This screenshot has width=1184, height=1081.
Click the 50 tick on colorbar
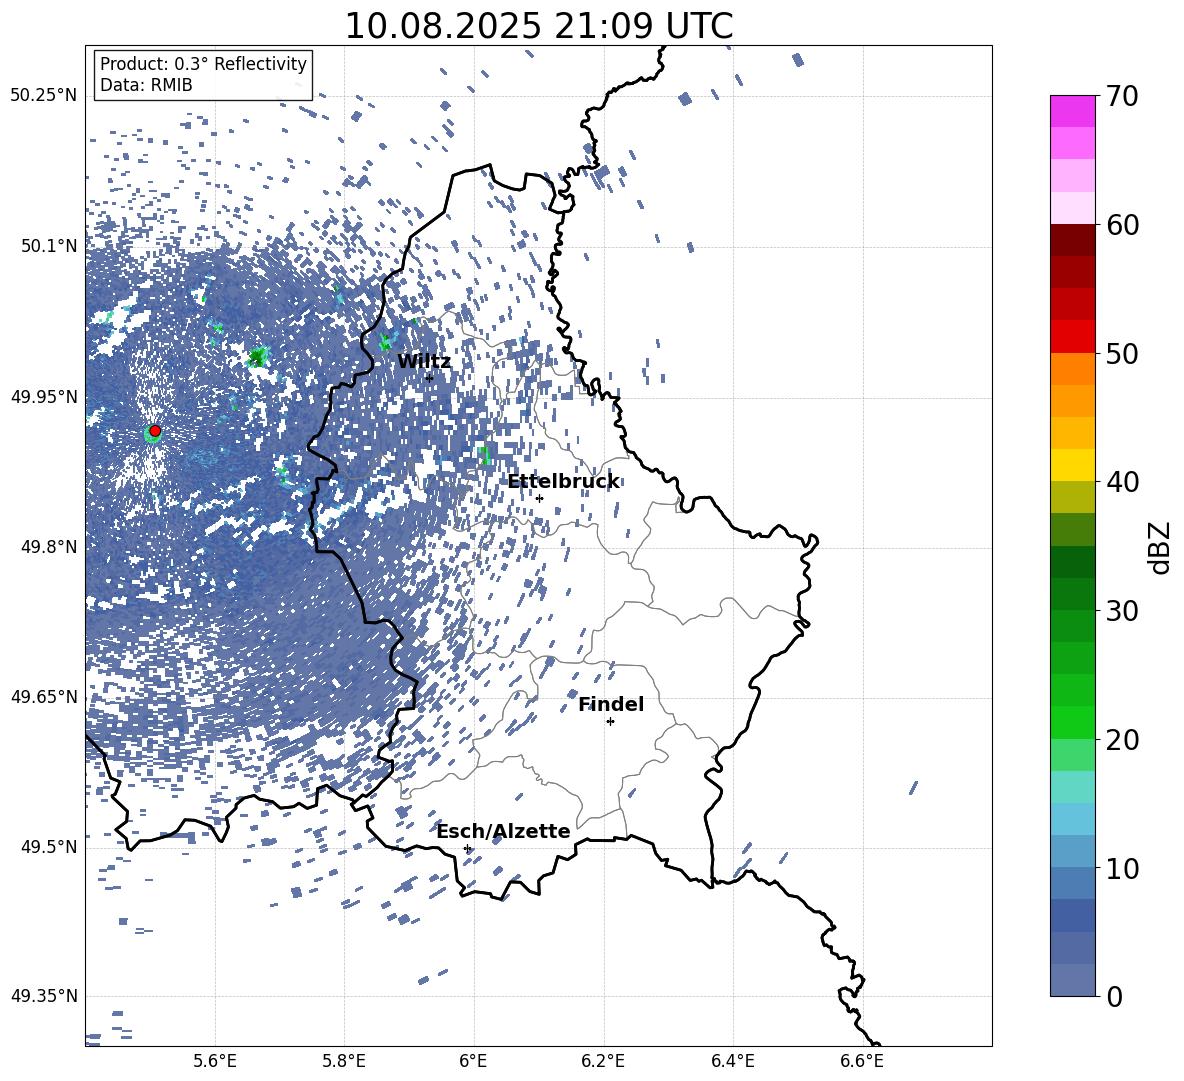[x=1122, y=354]
